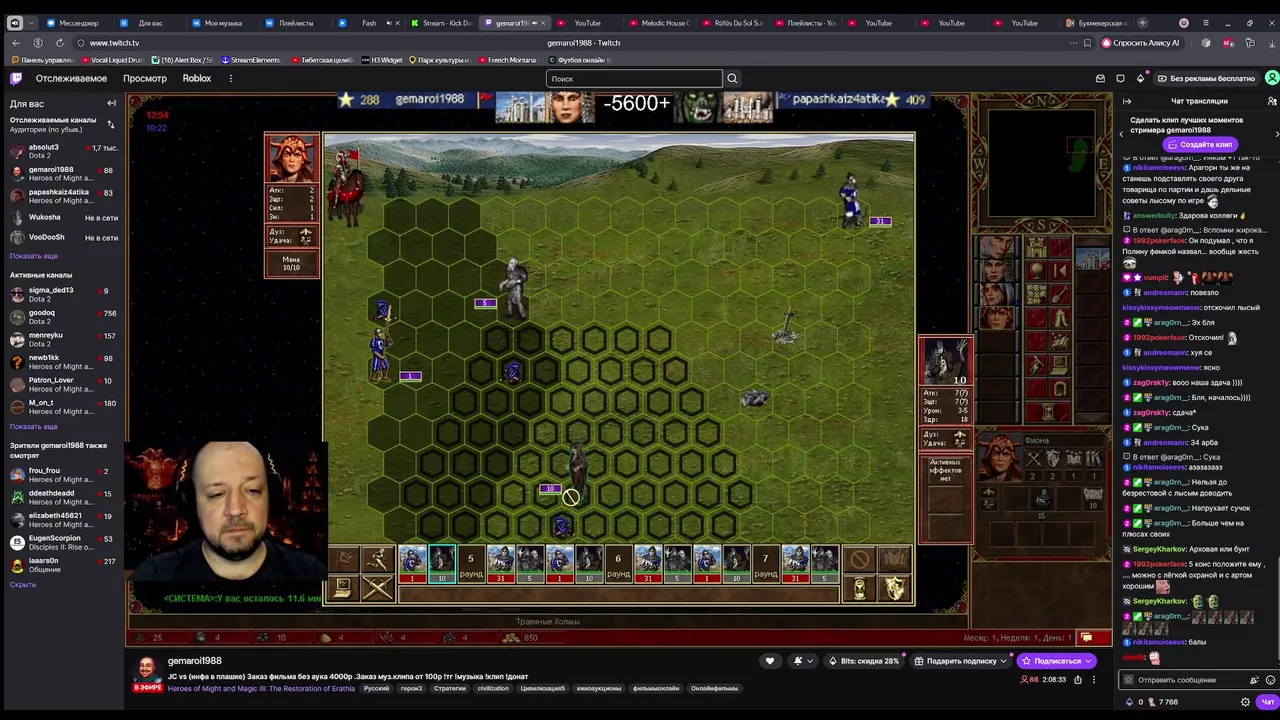Open the Roblox nav link
This screenshot has width=1280, height=720.
[197, 78]
